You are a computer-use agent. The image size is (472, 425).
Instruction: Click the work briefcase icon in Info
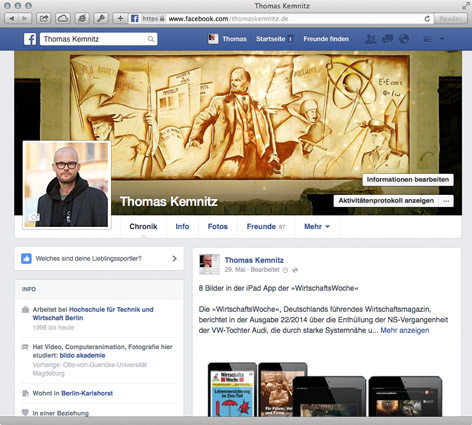[x=25, y=310]
